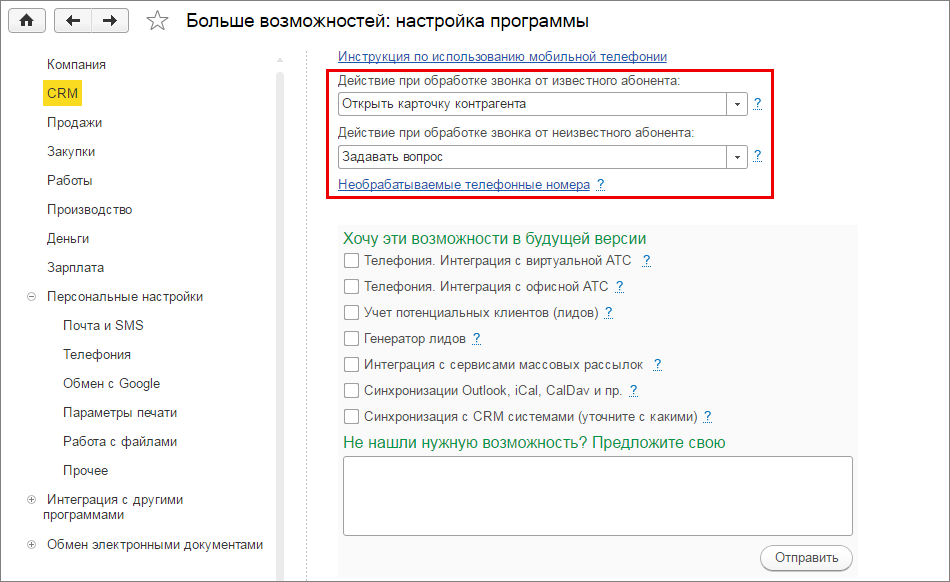Image resolution: width=950 pixels, height=582 pixels.
Task: Open the Задавать вопрос dropdown arrow
Action: (737, 157)
